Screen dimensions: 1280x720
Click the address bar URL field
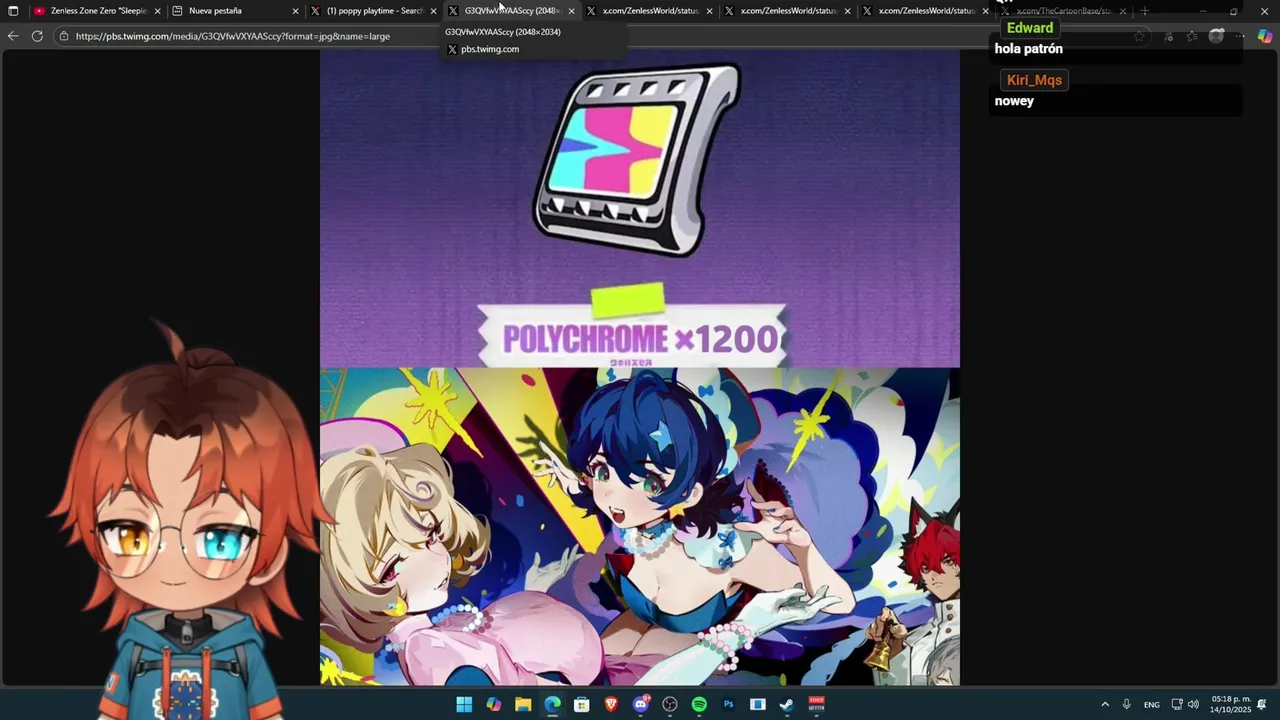pos(600,36)
